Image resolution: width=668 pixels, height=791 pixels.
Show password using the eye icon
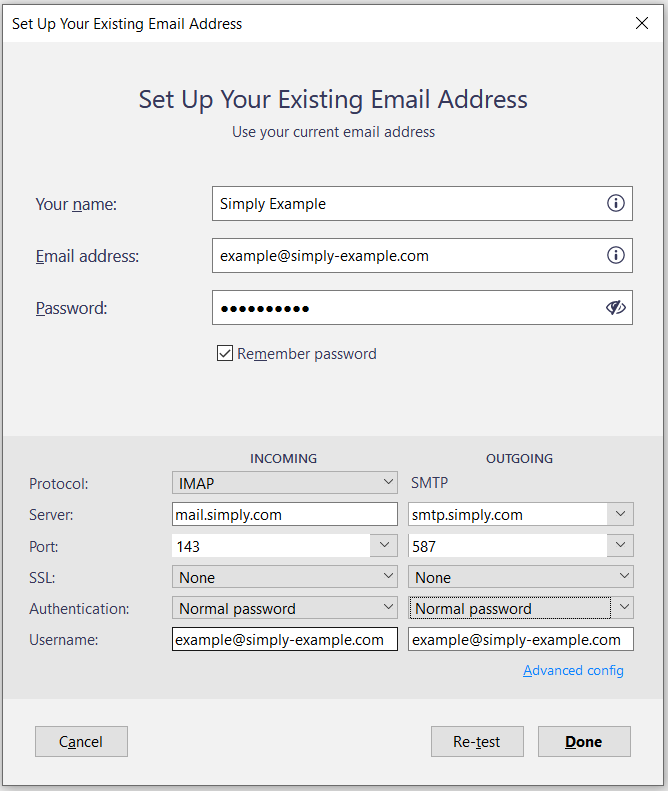tap(616, 308)
